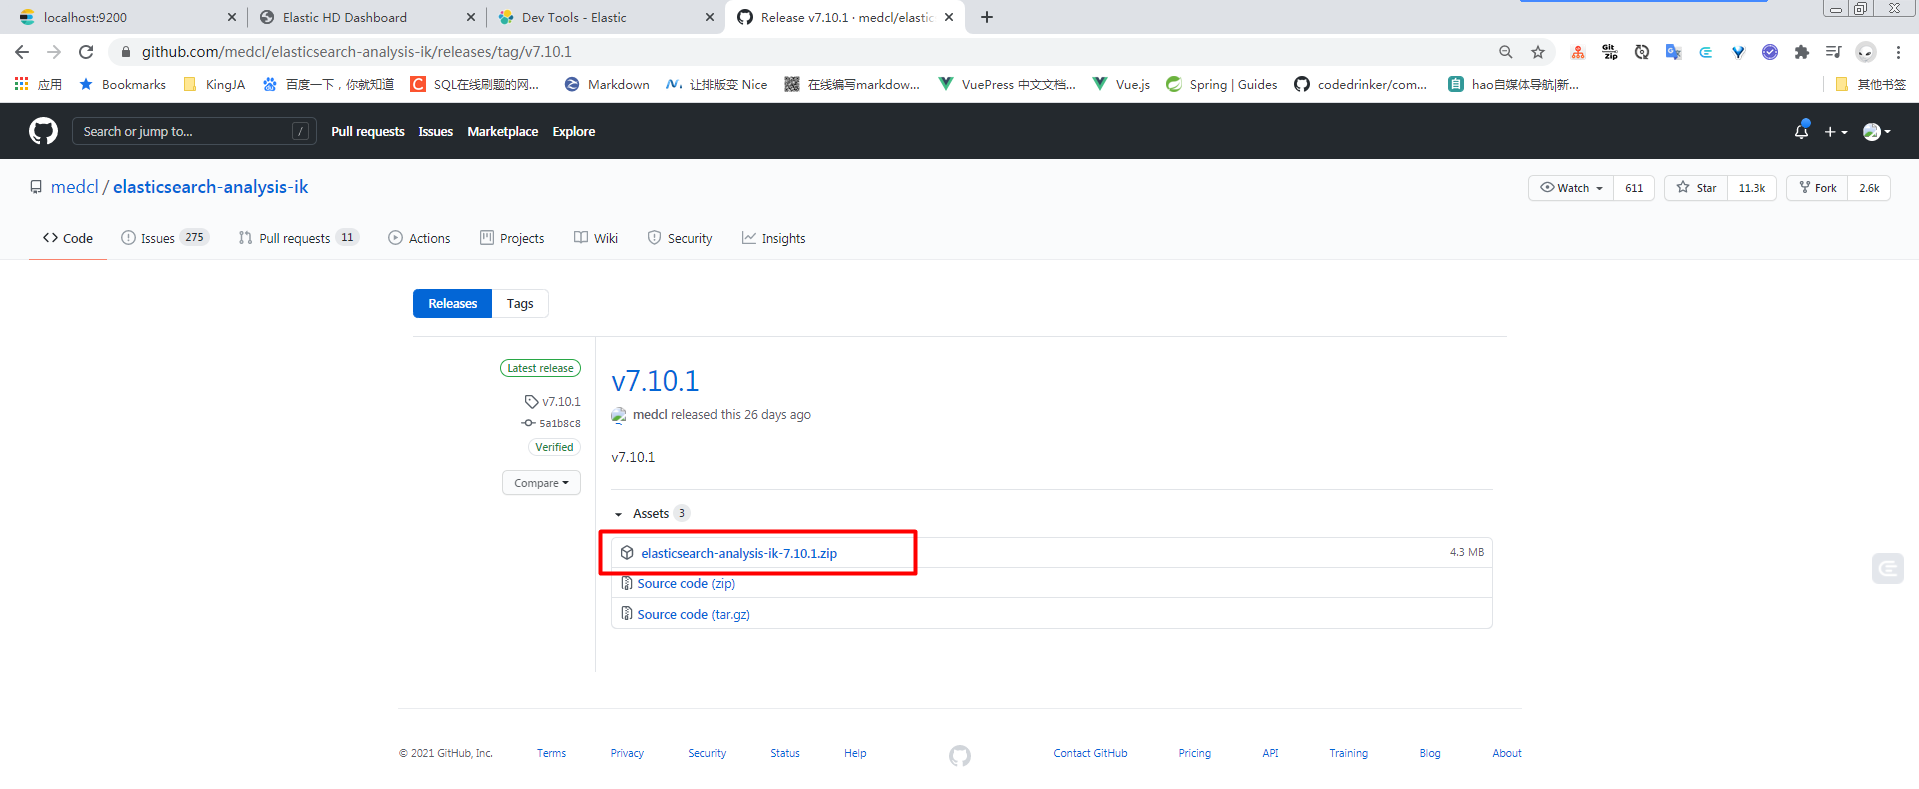
Task: Open Chrome's three-dot menu
Action: (x=1898, y=52)
